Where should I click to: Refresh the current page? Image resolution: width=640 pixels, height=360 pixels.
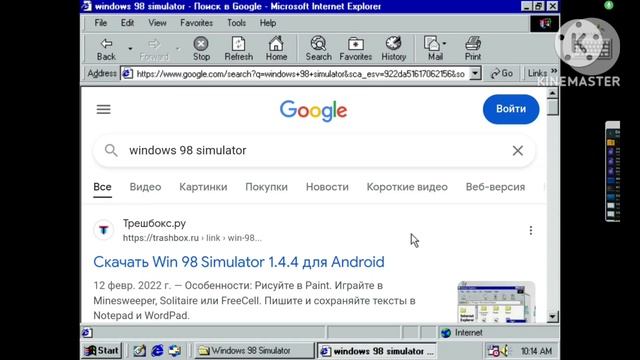238,49
